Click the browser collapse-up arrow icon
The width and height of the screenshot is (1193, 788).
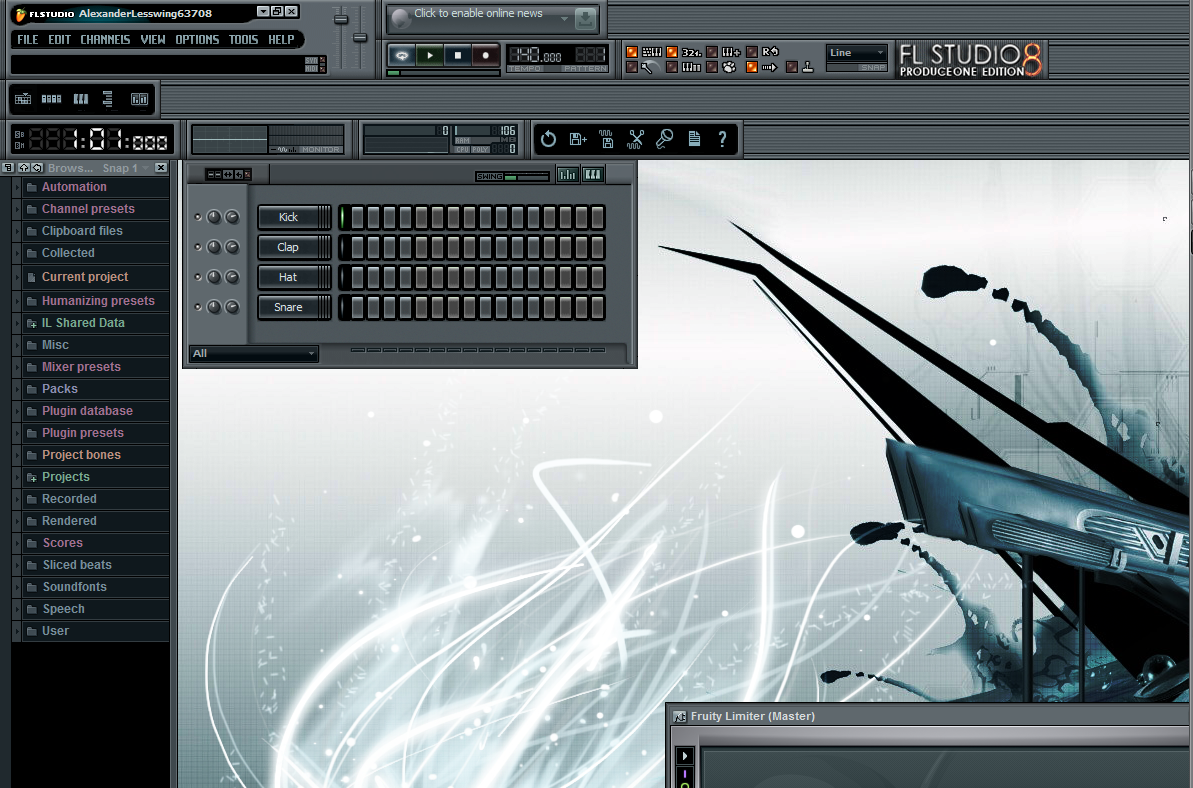click(x=24, y=168)
